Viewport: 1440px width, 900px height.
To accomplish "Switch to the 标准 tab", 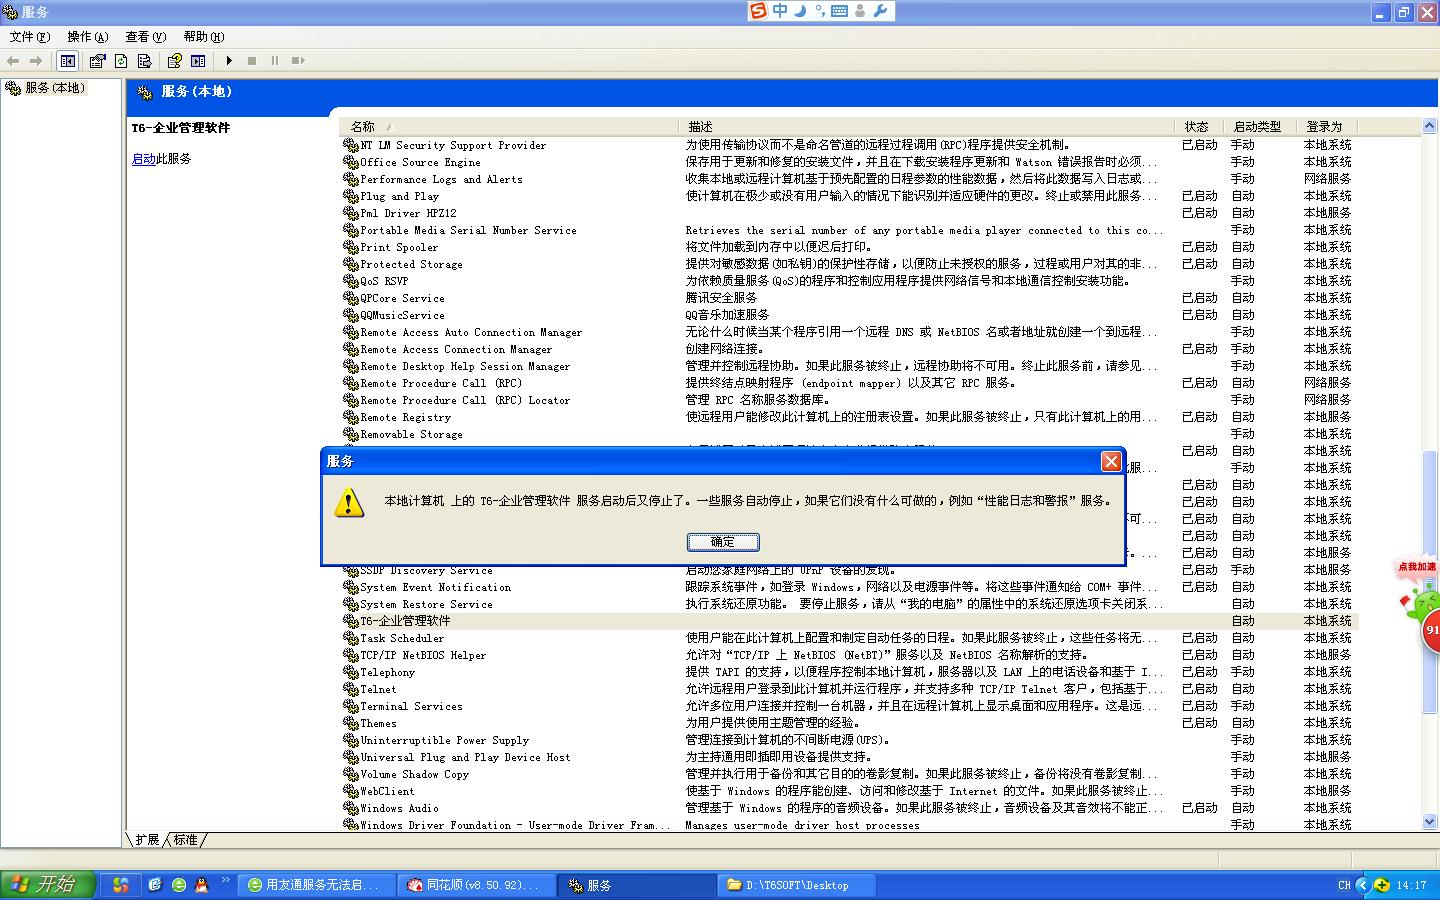I will point(186,840).
